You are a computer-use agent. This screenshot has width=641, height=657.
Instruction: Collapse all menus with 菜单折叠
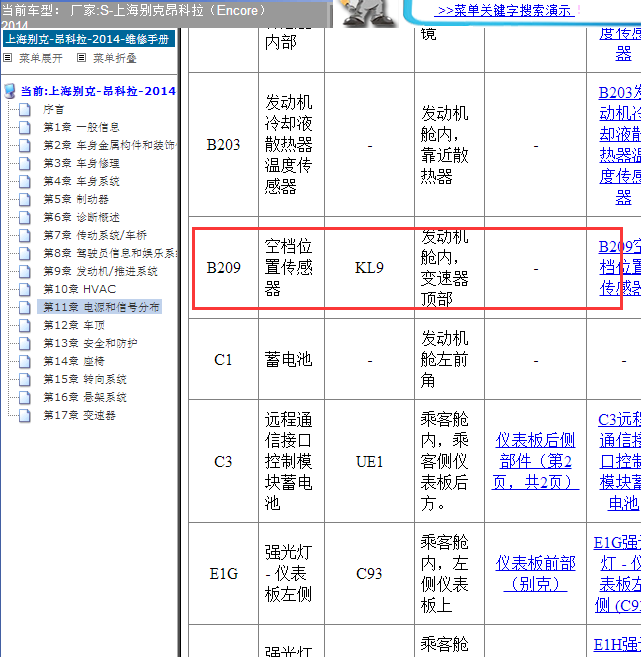(114, 58)
